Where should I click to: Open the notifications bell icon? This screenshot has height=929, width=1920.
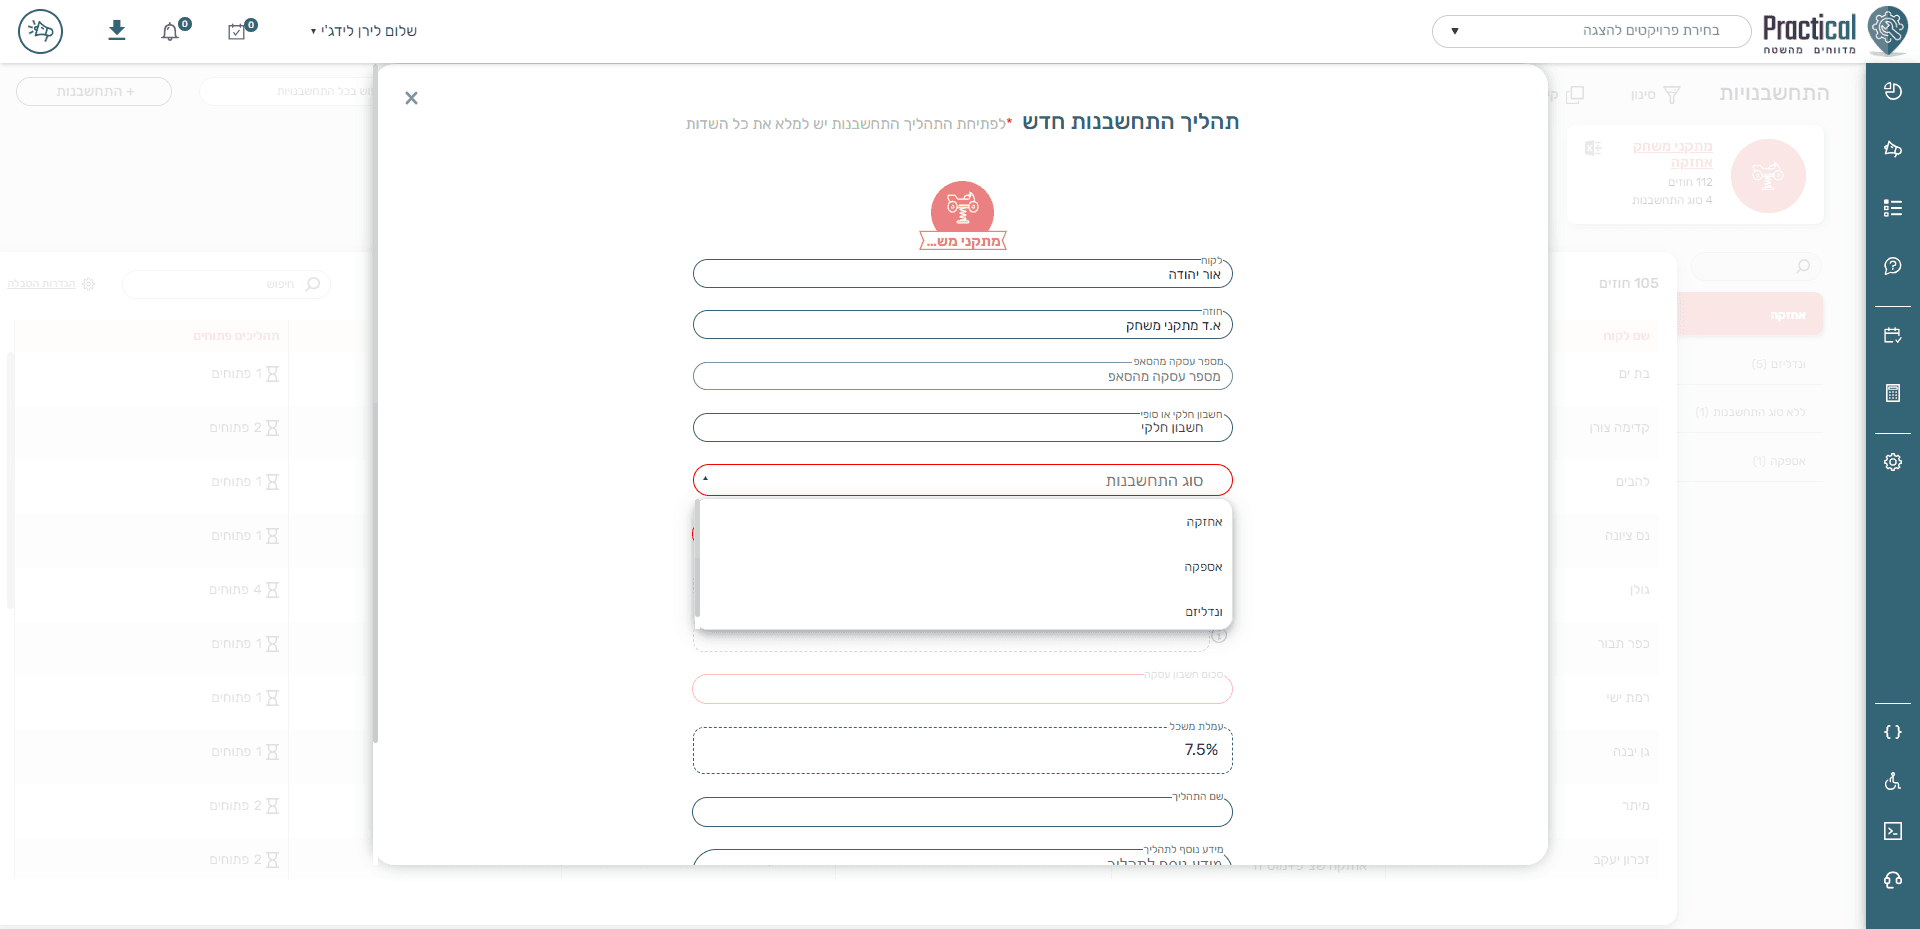coord(171,32)
